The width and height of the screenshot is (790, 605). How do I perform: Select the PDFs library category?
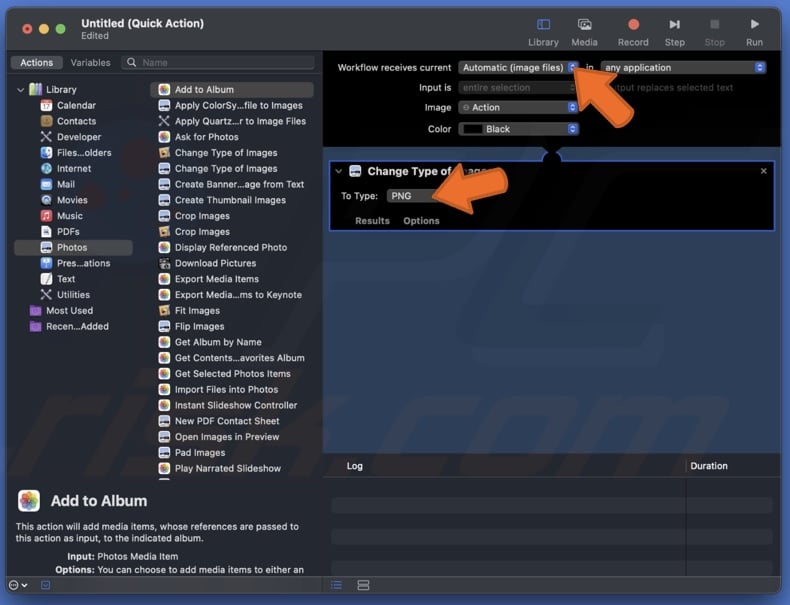tap(68, 232)
